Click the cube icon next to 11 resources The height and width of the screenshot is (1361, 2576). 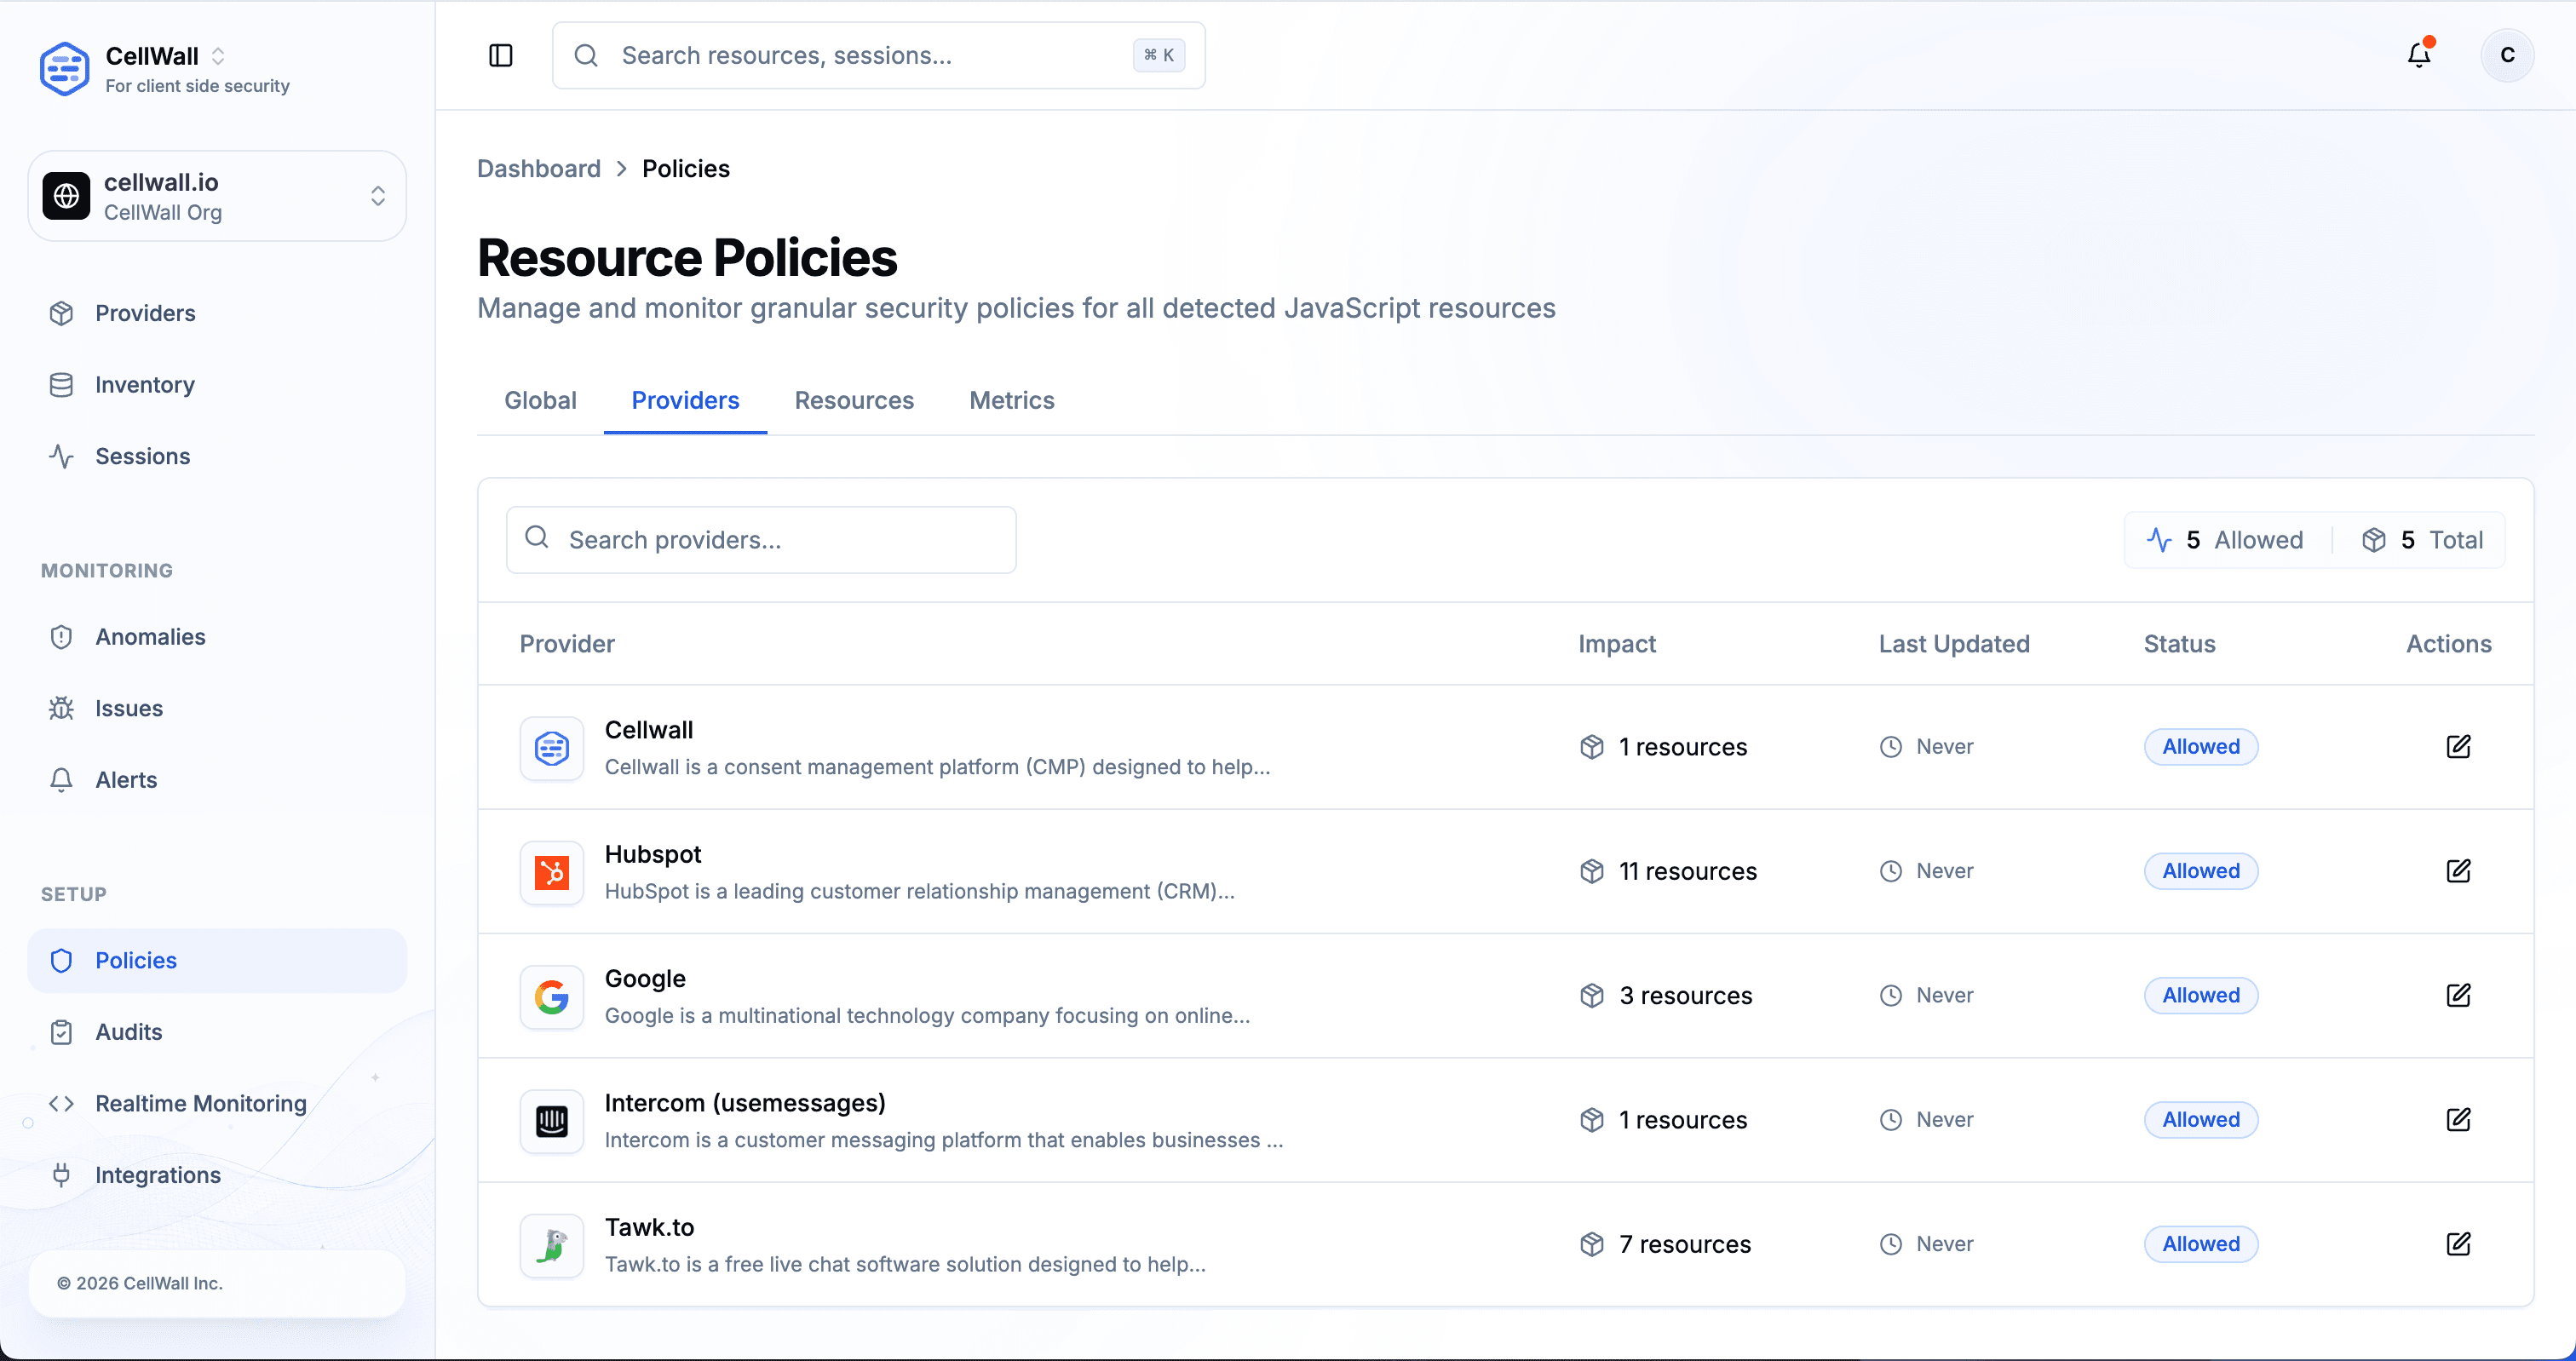click(x=1592, y=871)
